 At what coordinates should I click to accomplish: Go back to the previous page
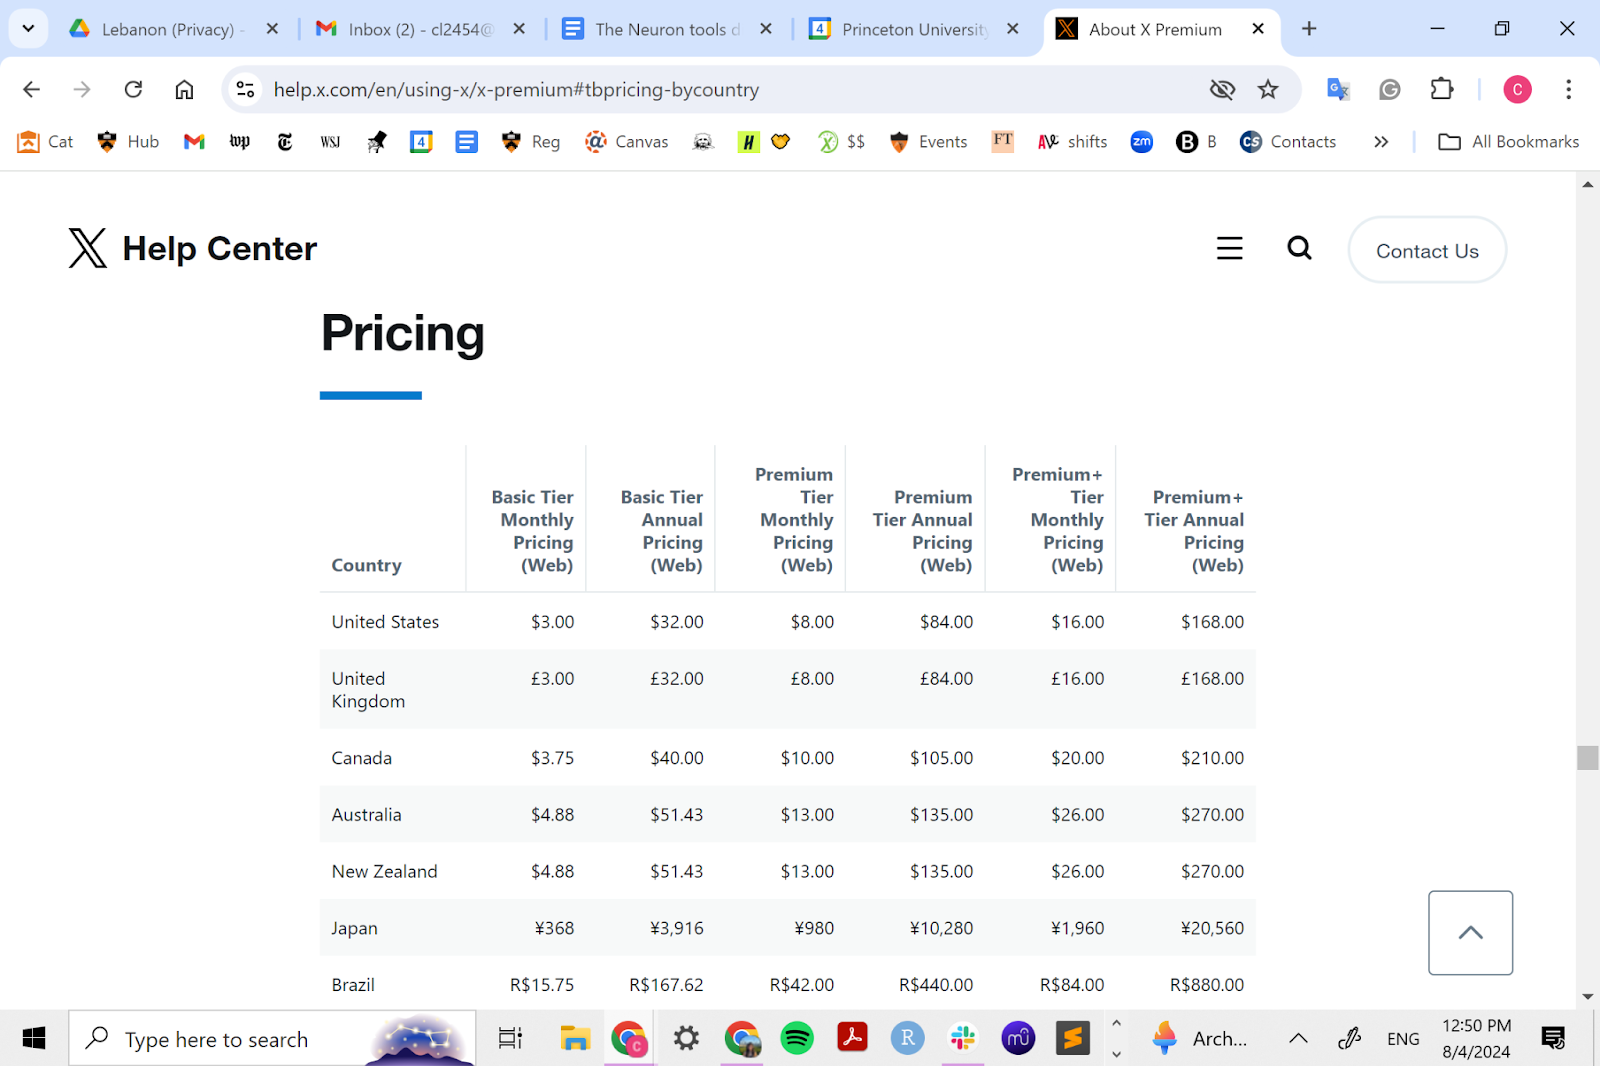(x=32, y=89)
